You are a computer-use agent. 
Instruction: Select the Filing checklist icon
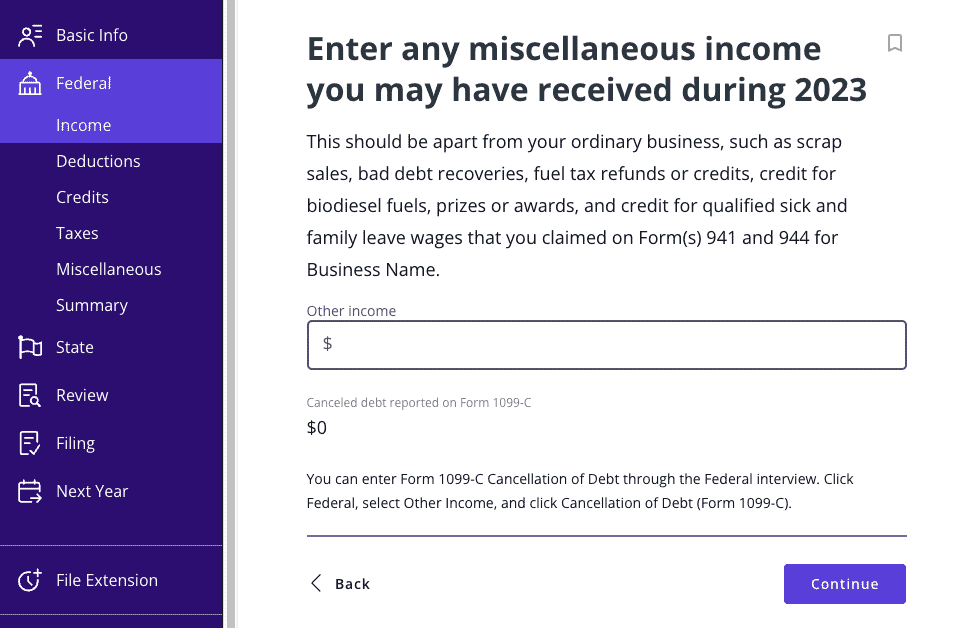30,443
